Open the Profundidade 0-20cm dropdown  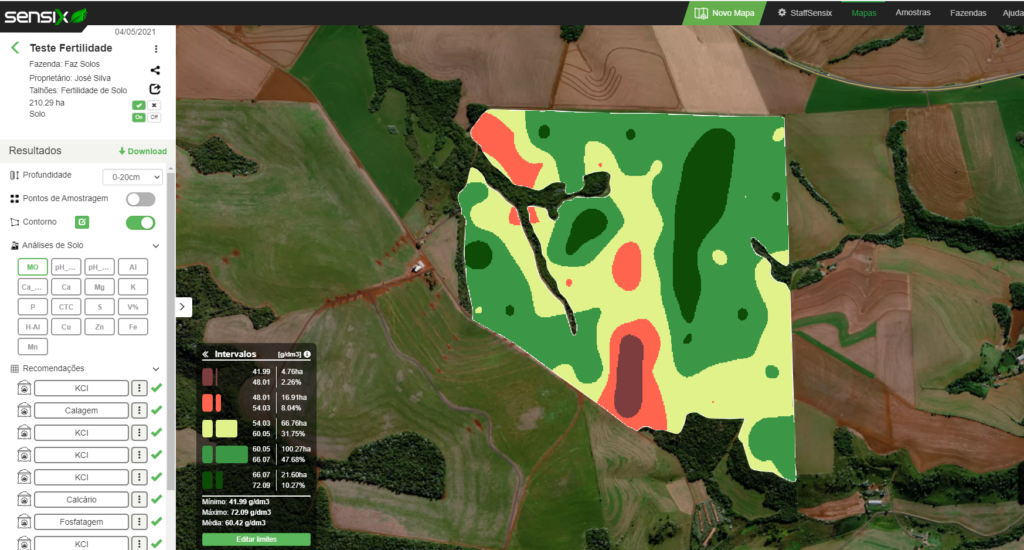(132, 176)
